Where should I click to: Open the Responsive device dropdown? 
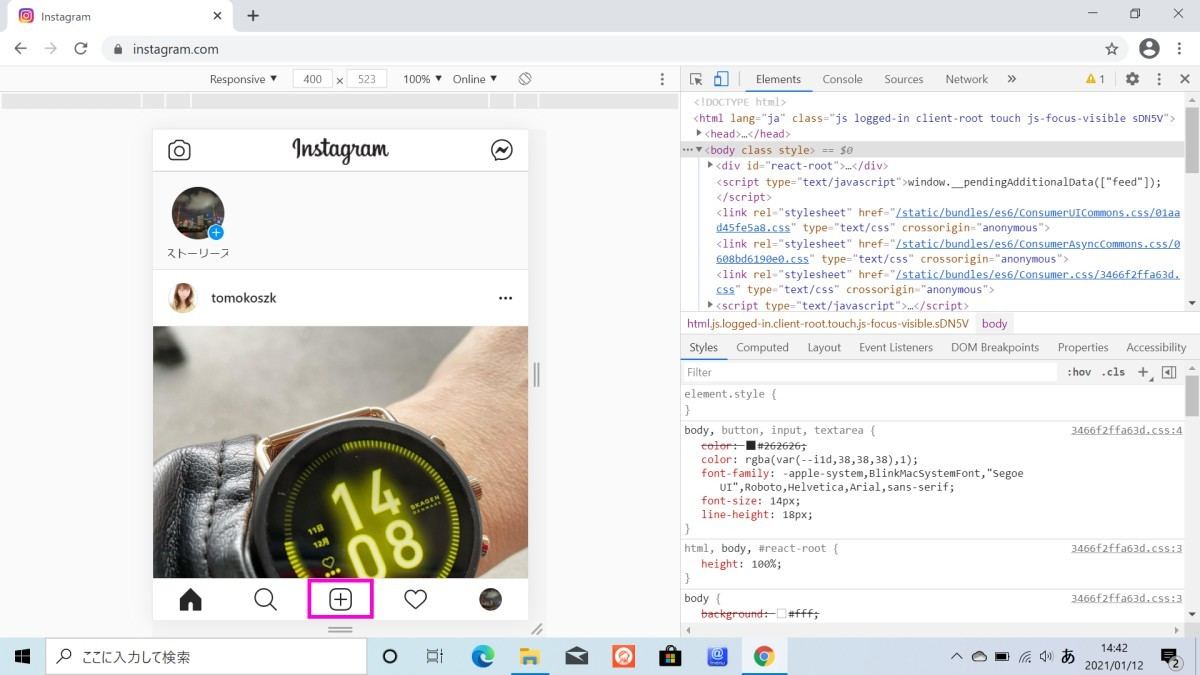[244, 79]
